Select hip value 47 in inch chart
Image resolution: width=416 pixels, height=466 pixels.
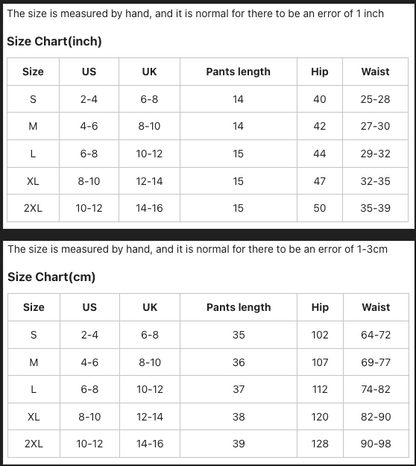[x=320, y=181]
